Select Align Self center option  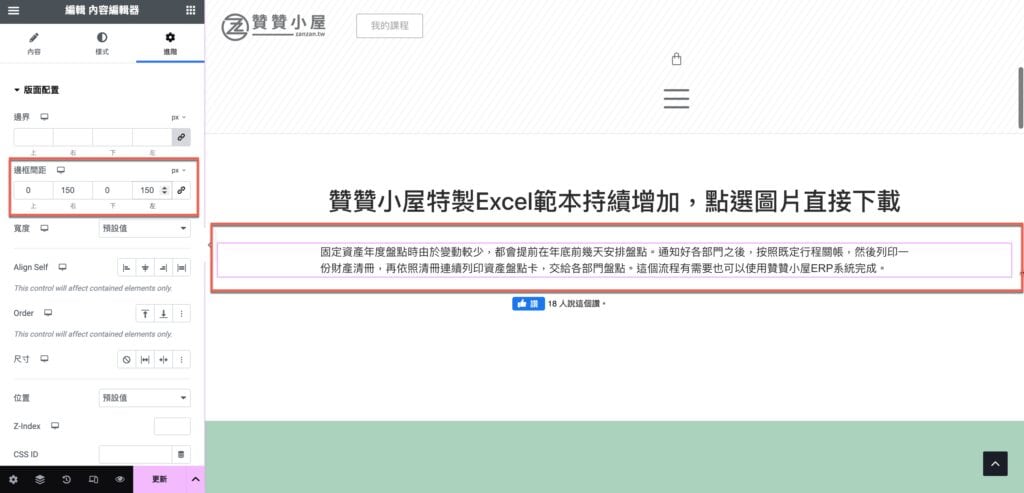145,268
